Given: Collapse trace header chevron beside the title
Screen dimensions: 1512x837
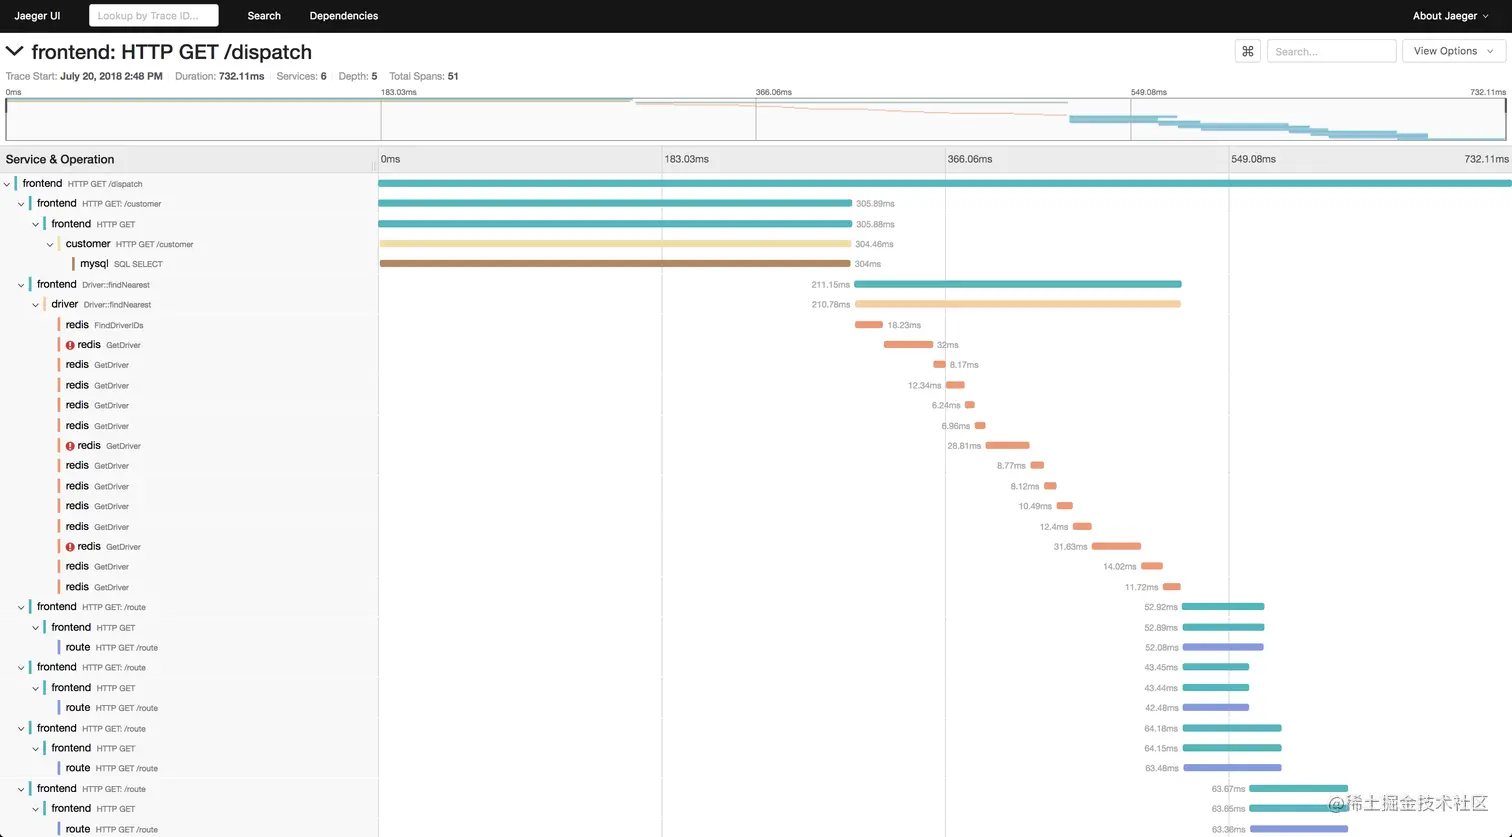Looking at the screenshot, I should pyautogui.click(x=14, y=51).
